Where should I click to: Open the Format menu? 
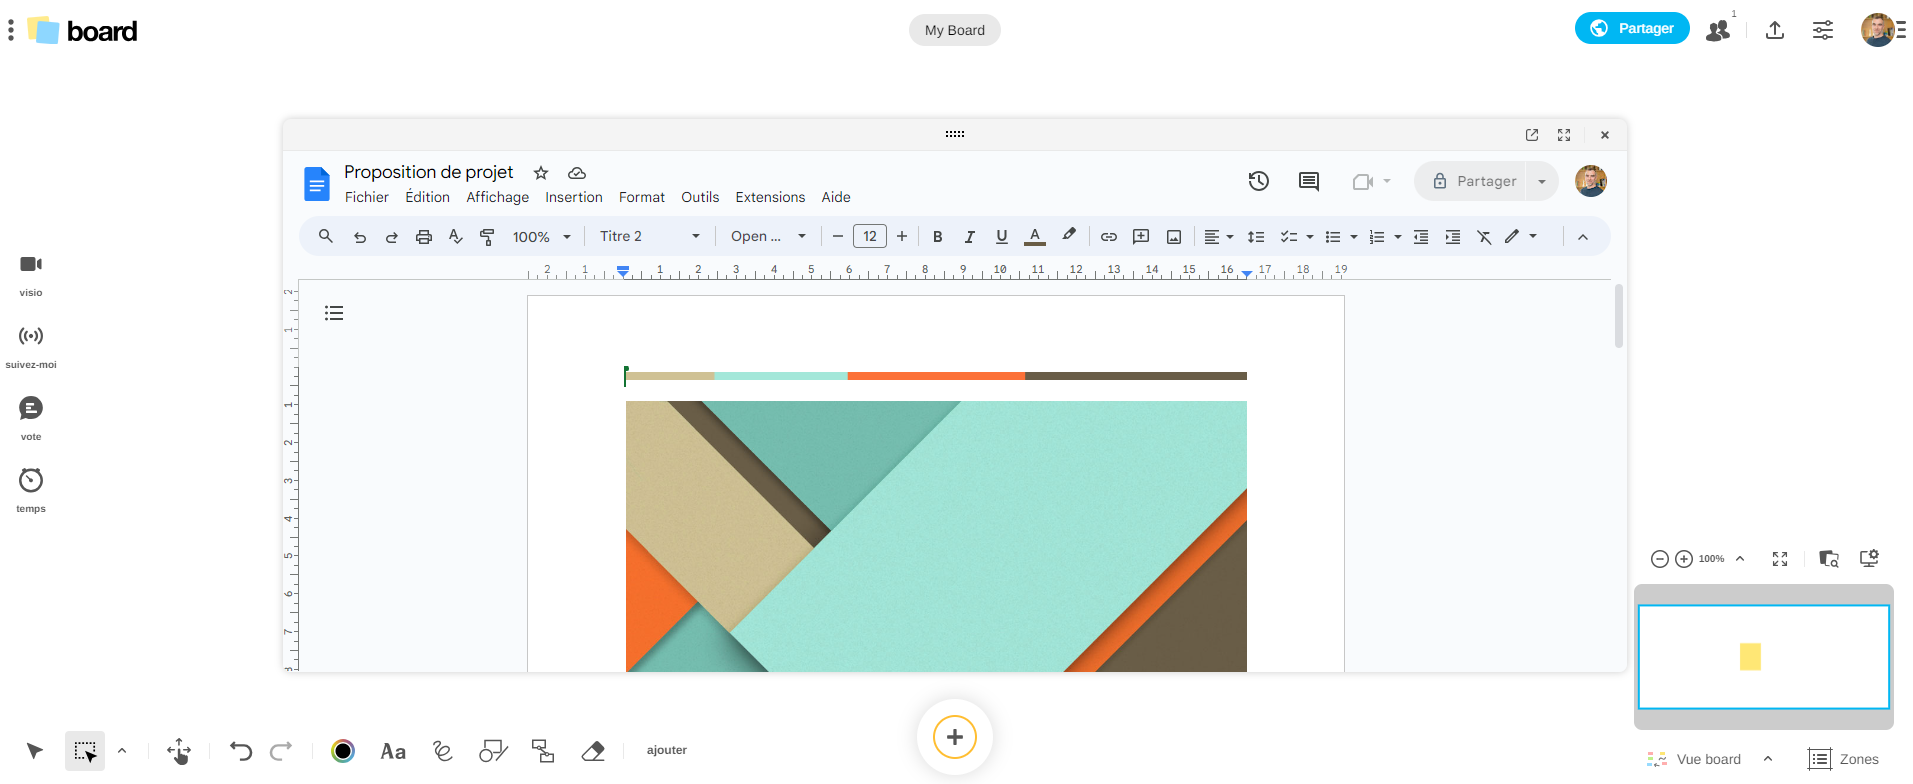click(x=641, y=198)
